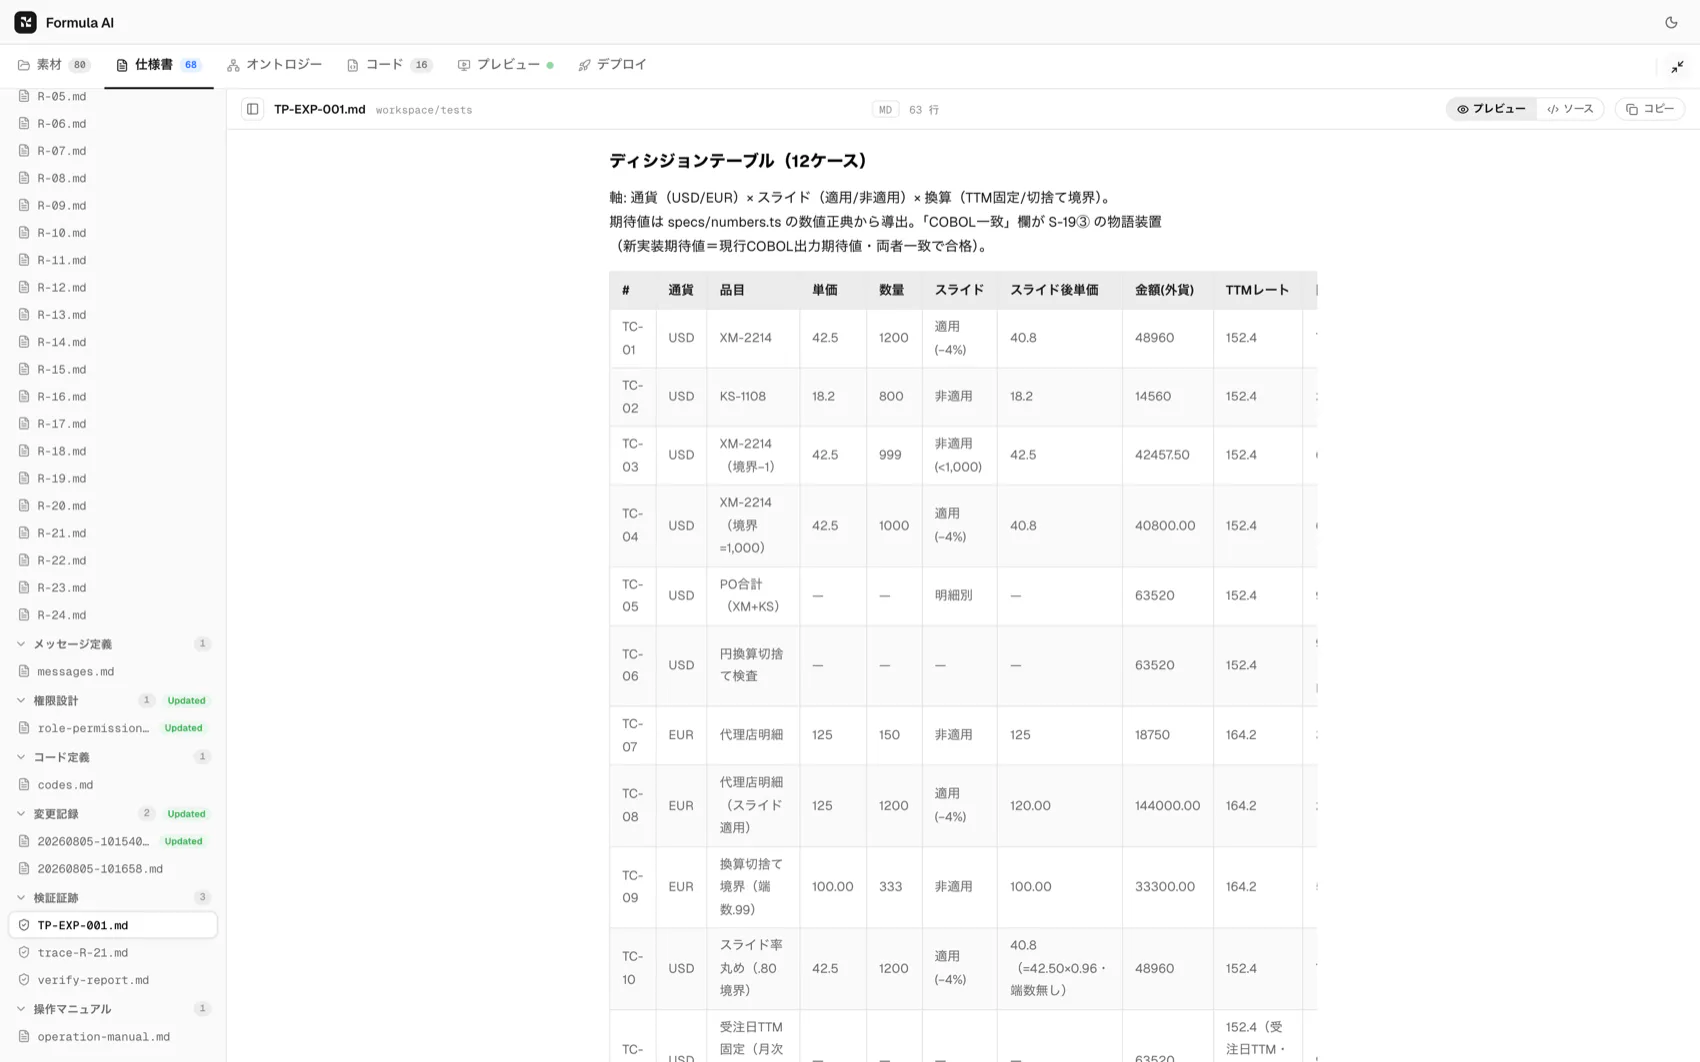
Task: Select プレビュー view mode toggle
Action: 1491,109
